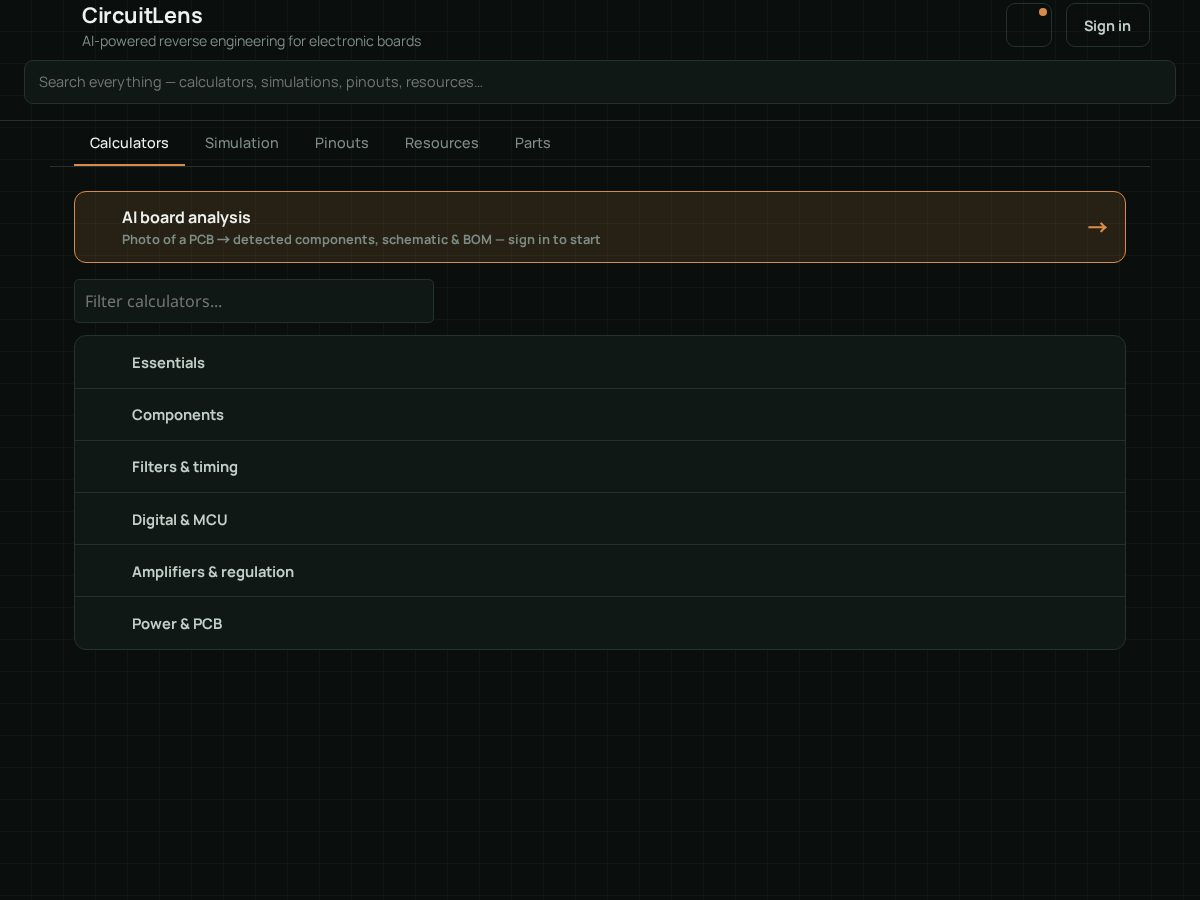Expand the Digital & MCU category
1200x900 pixels.
600,519
